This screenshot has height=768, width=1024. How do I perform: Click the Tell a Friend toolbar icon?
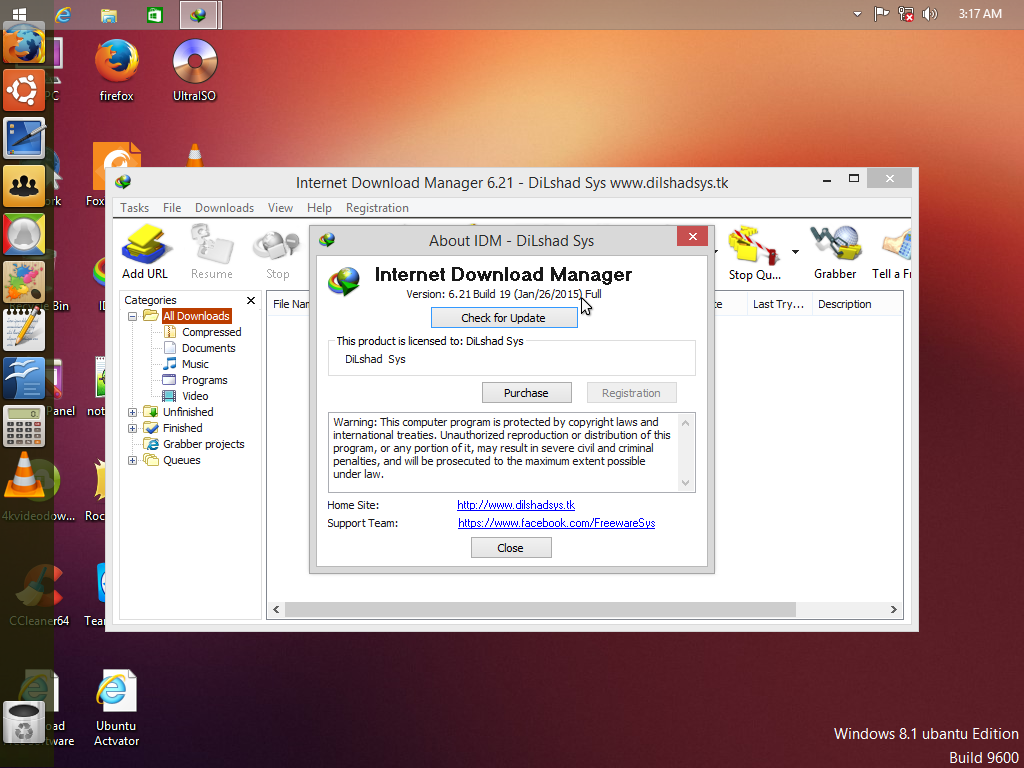tap(893, 253)
